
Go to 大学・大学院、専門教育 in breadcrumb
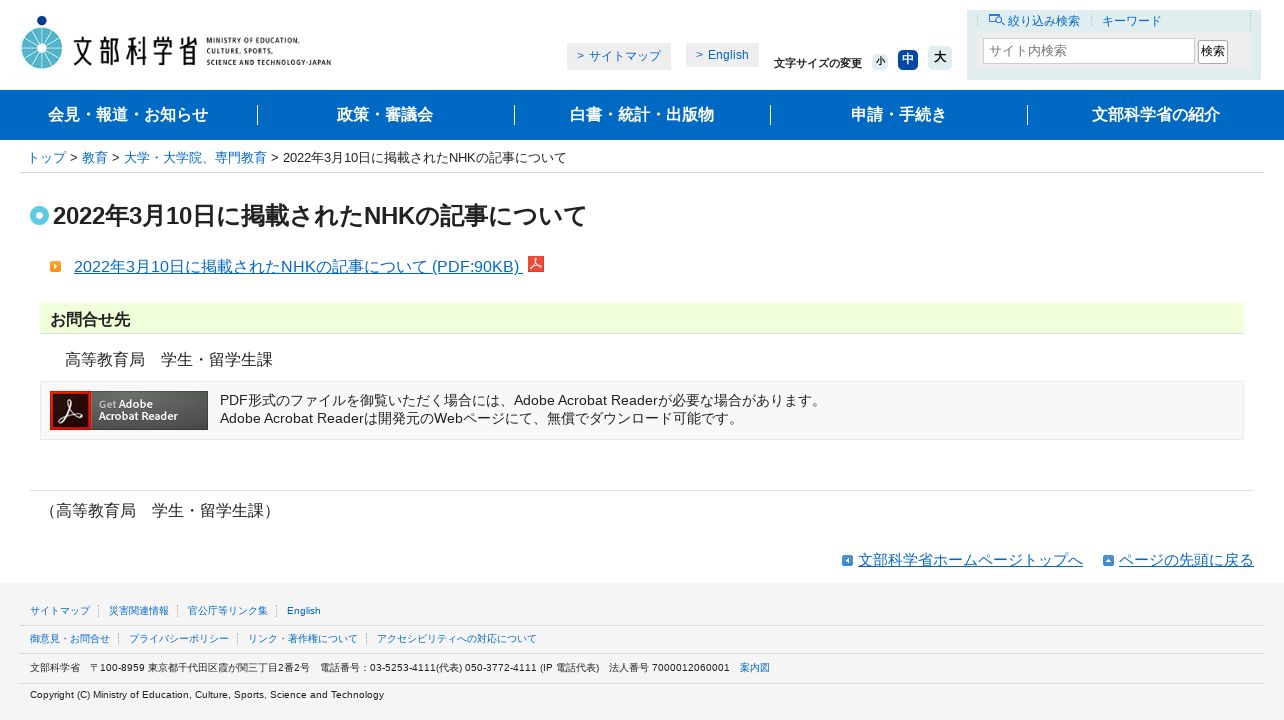click(x=195, y=158)
